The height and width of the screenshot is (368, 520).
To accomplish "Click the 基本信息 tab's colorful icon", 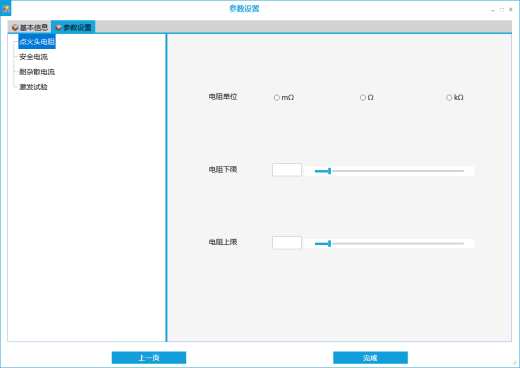I will click(x=15, y=27).
